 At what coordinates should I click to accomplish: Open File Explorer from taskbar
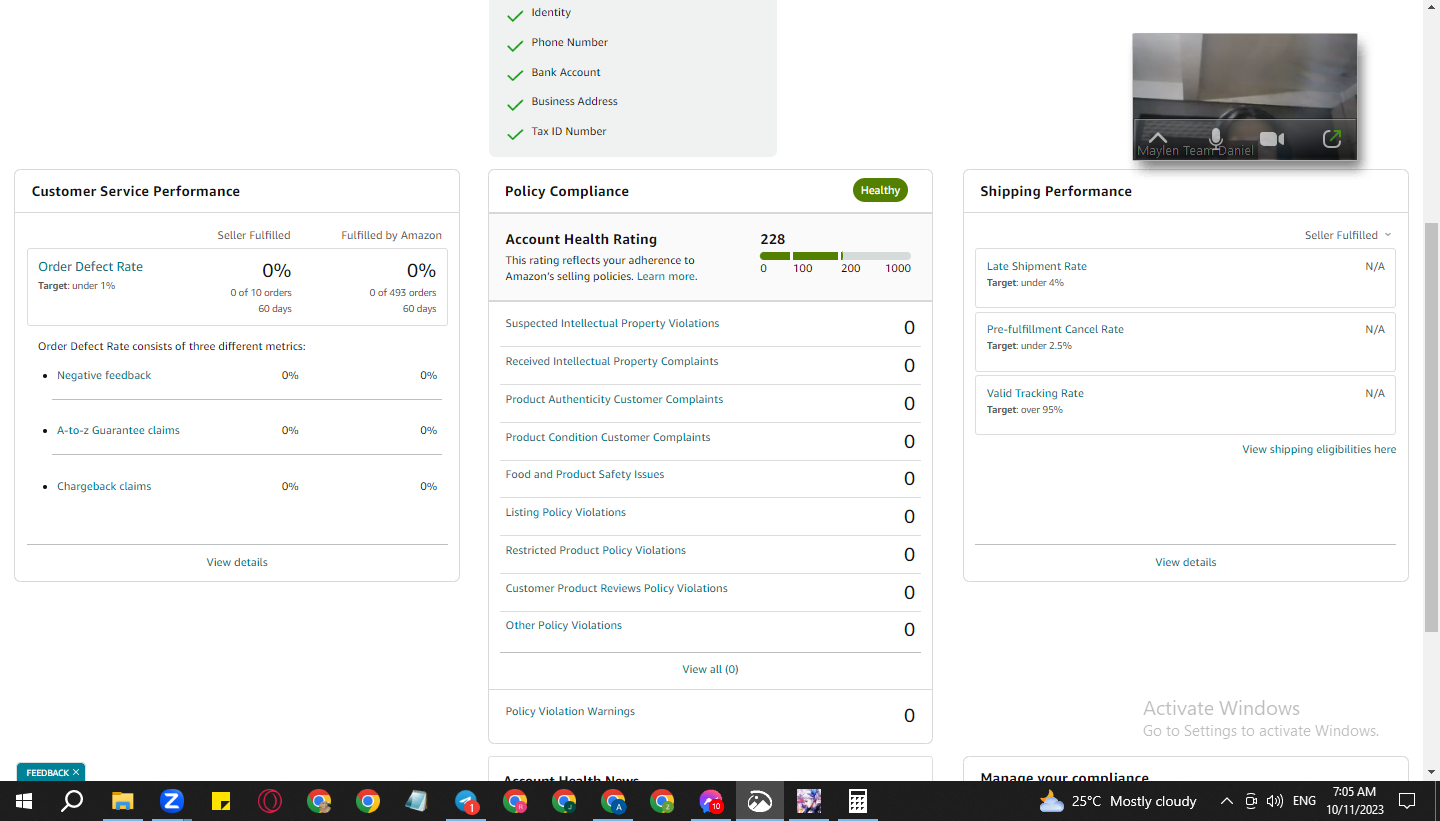pyautogui.click(x=122, y=801)
